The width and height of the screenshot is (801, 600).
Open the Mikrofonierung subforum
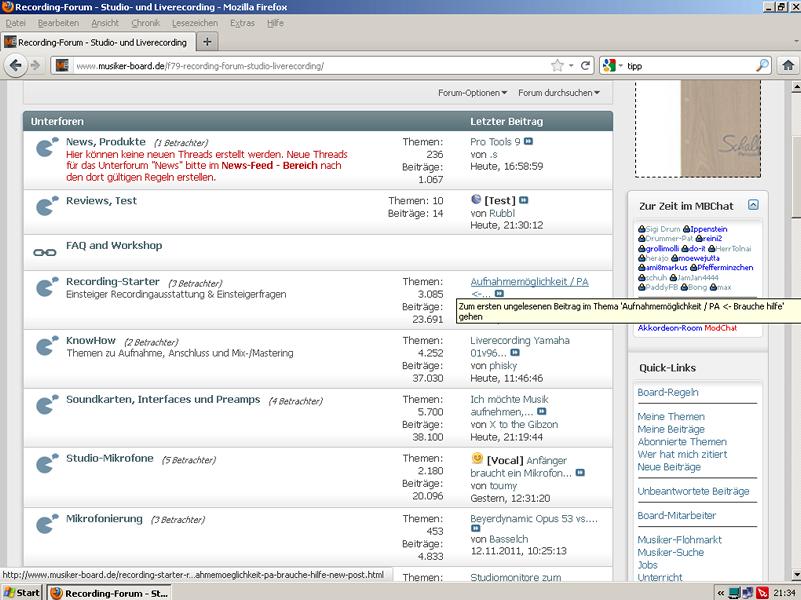coord(104,518)
